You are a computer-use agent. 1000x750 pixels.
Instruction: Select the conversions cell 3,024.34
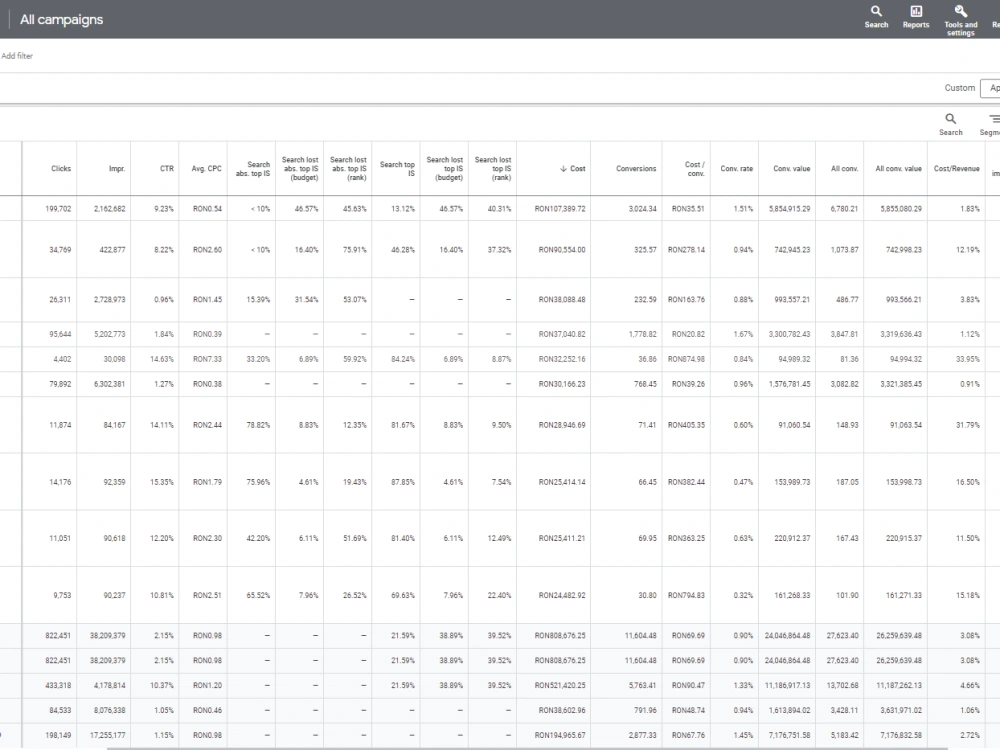[642, 209]
